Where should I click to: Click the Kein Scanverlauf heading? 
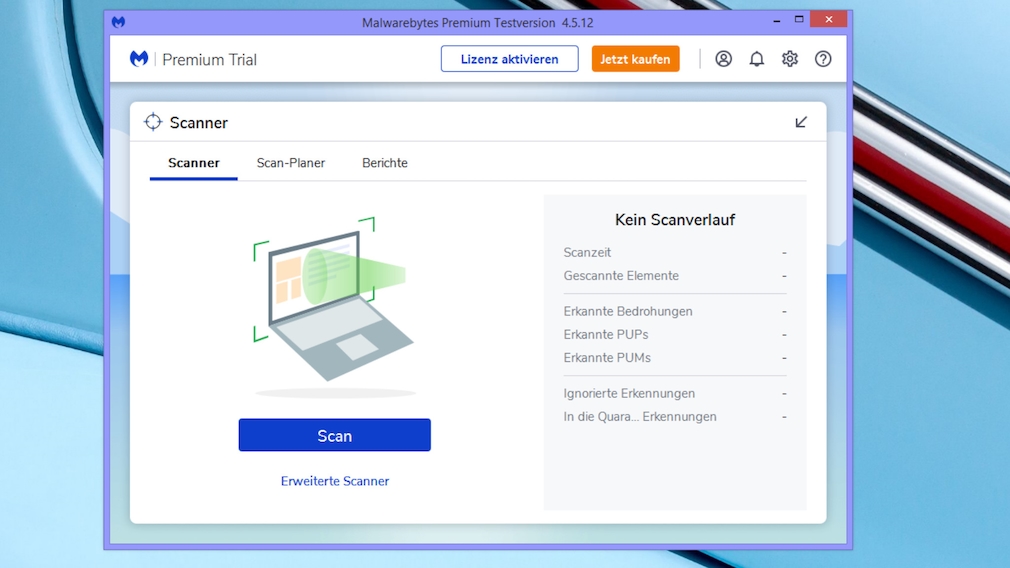(674, 220)
